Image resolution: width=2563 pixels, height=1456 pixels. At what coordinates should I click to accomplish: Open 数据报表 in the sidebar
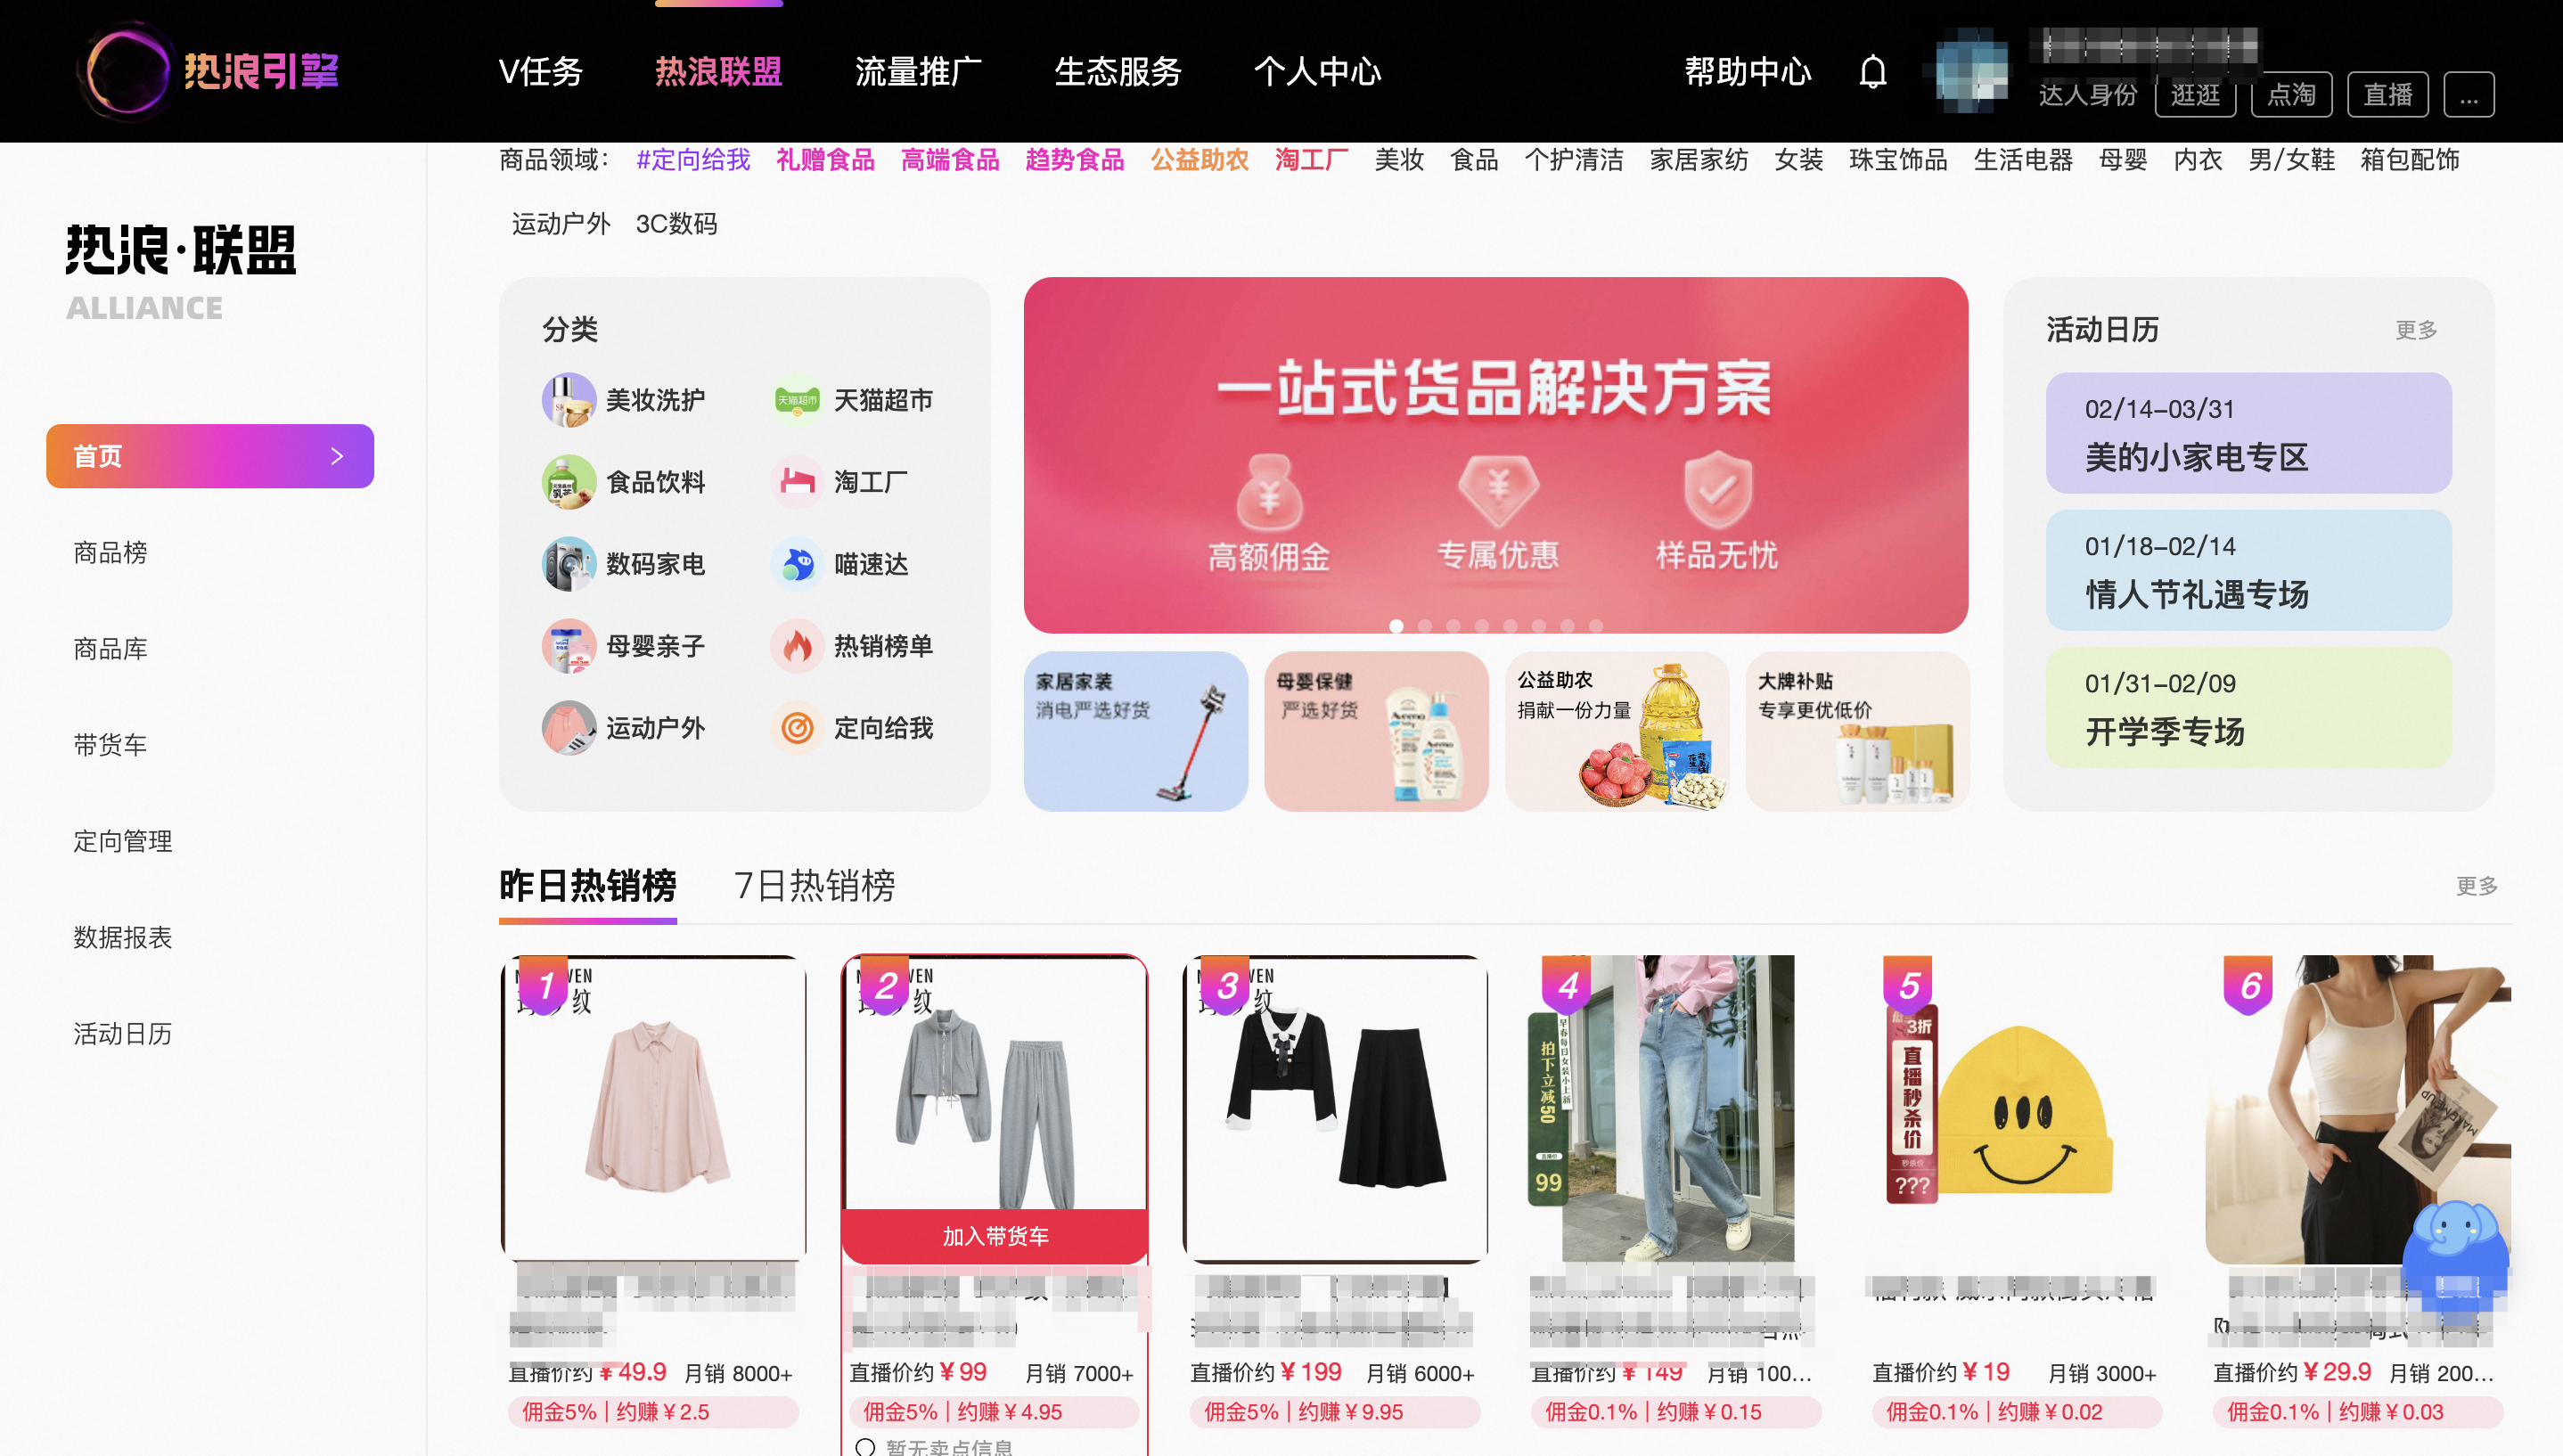[122, 937]
